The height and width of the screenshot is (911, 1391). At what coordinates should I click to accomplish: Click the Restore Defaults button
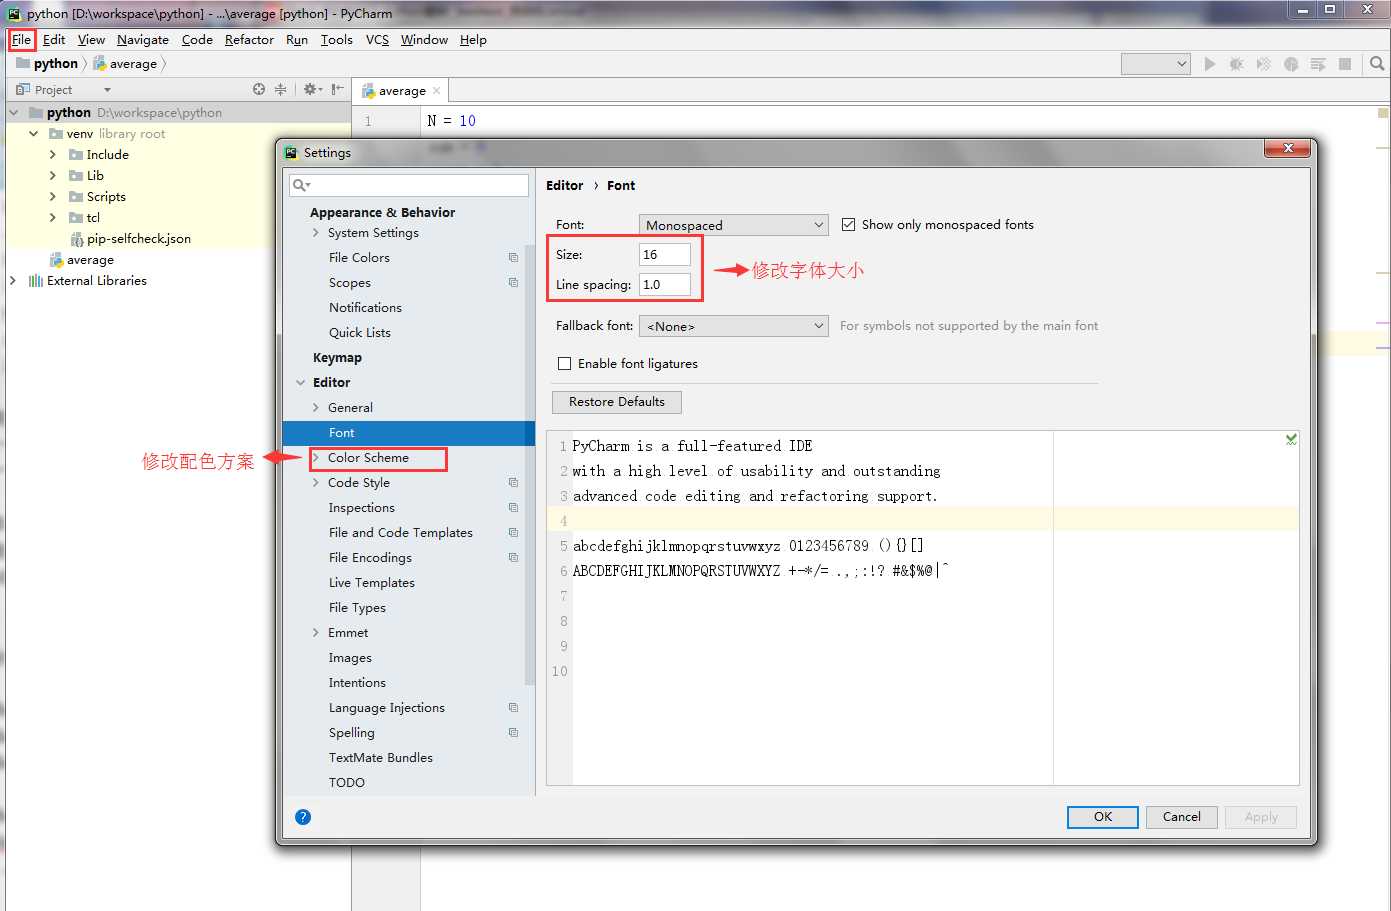[617, 402]
